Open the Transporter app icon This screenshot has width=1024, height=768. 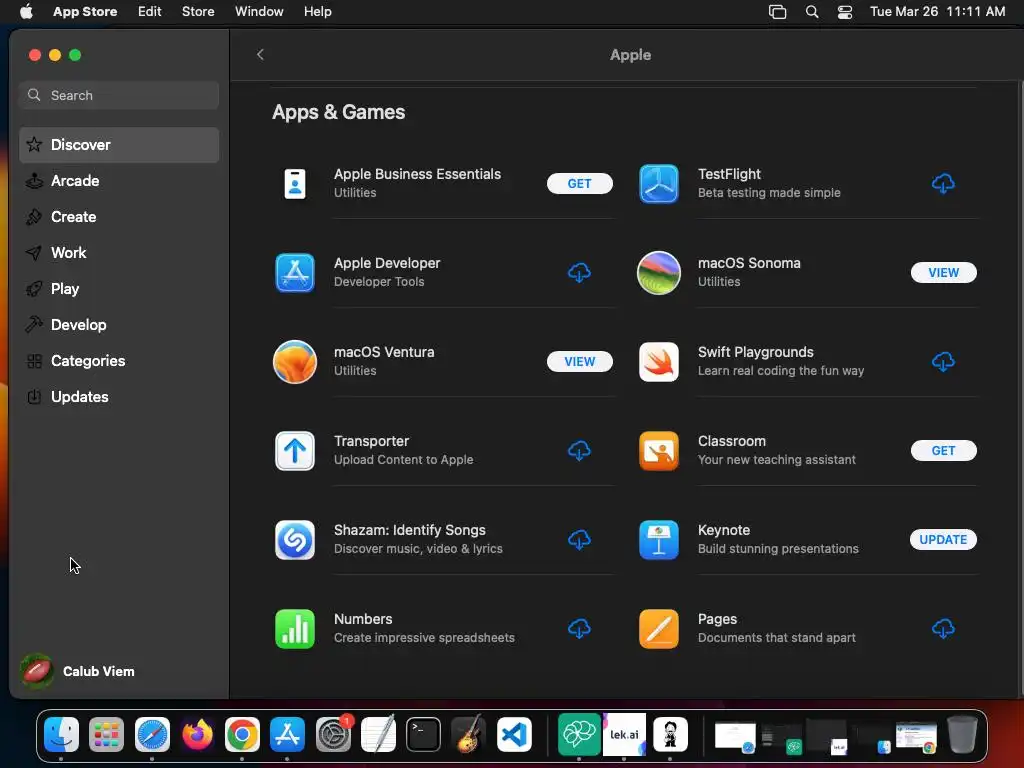pyautogui.click(x=295, y=451)
